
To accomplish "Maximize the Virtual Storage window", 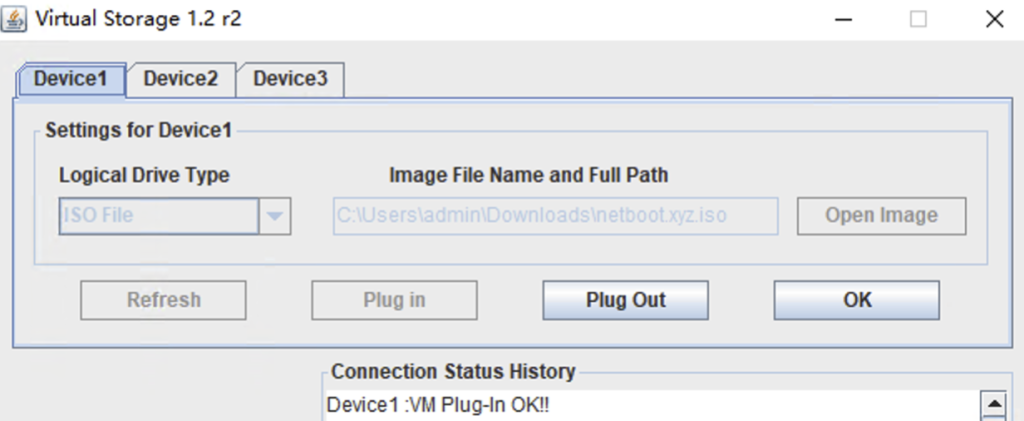I will (918, 18).
